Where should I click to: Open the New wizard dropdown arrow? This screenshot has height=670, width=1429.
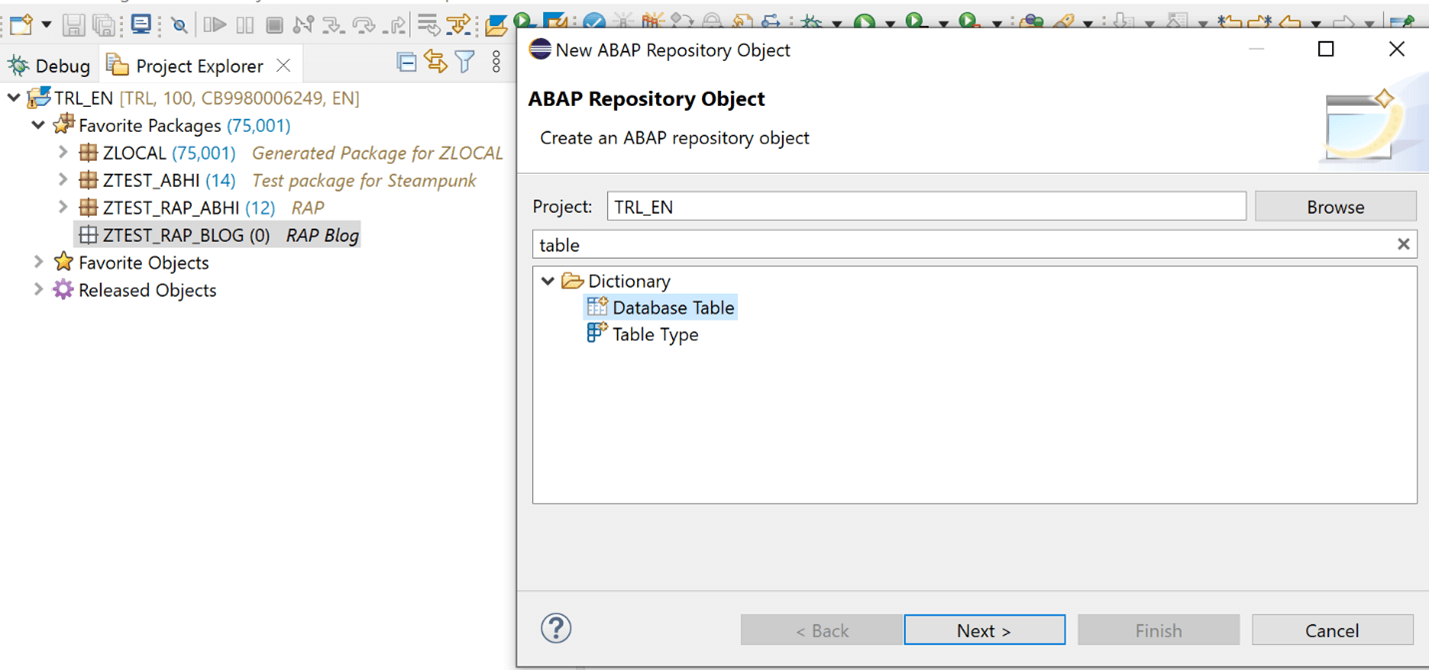click(x=46, y=24)
